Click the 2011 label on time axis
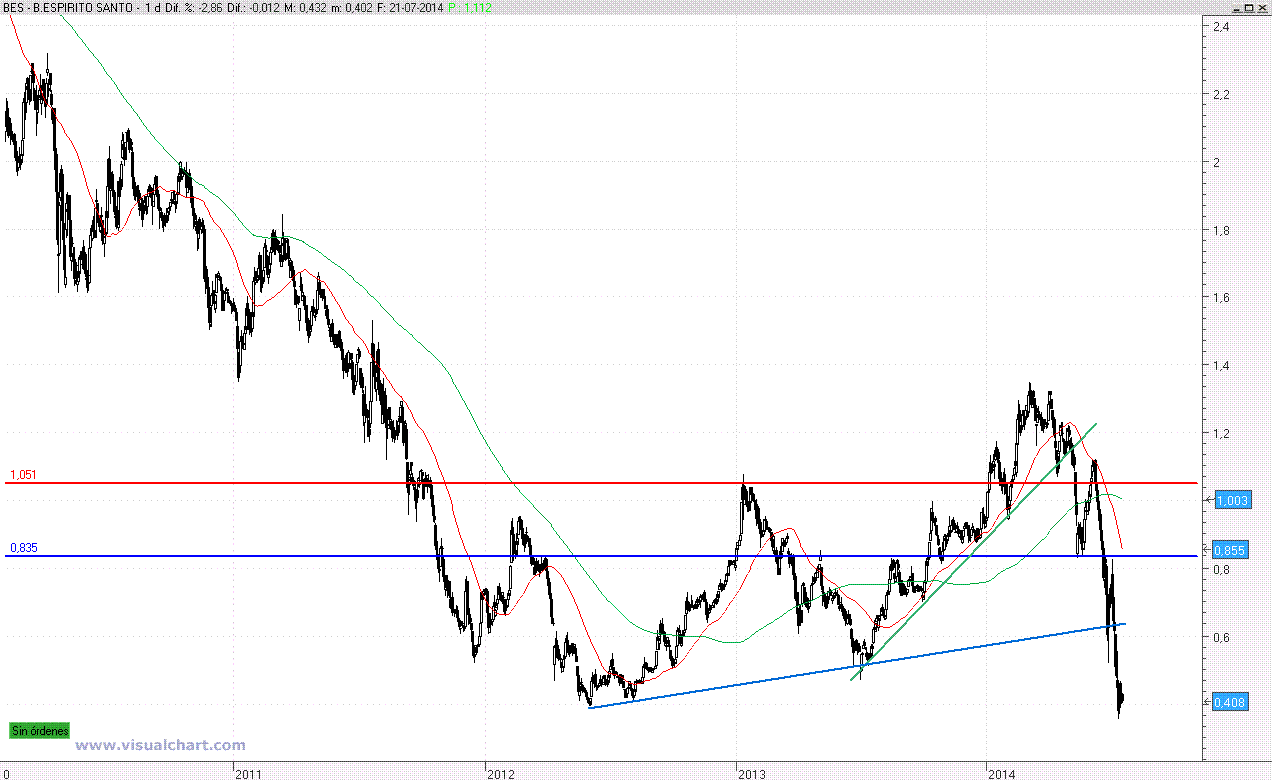1272x781 pixels. coord(248,773)
